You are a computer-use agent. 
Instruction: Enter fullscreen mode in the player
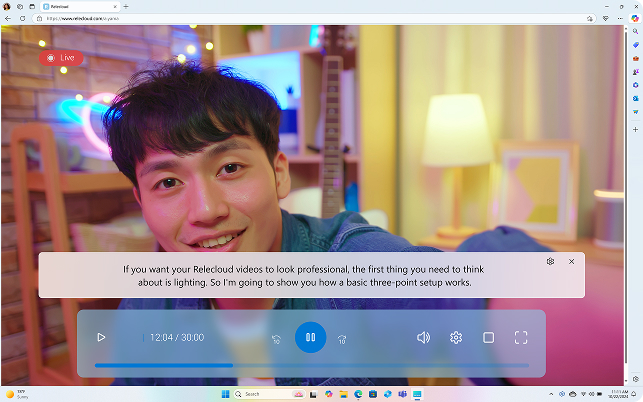[x=521, y=337]
